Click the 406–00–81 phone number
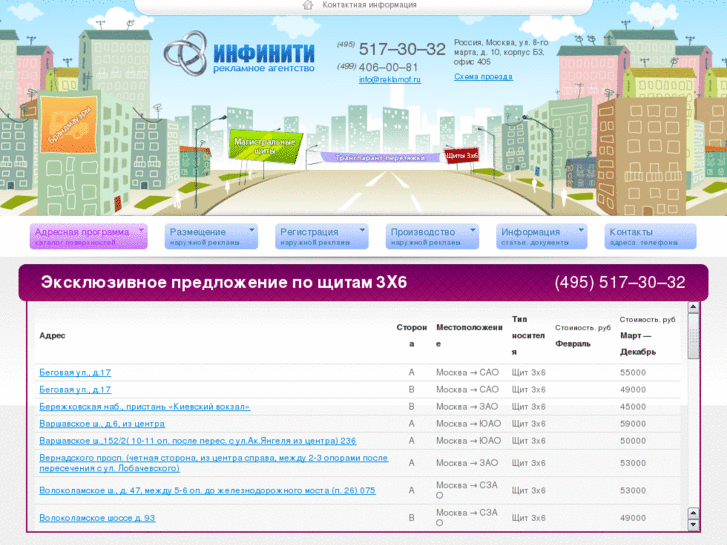The width and height of the screenshot is (727, 545). (x=388, y=67)
